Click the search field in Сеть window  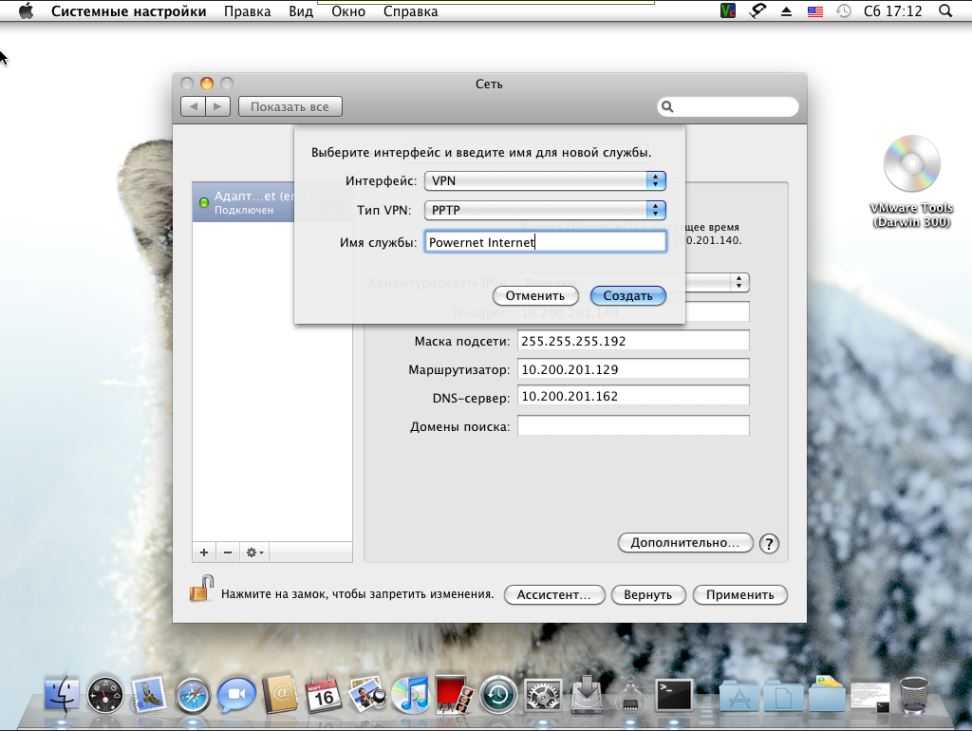728,107
